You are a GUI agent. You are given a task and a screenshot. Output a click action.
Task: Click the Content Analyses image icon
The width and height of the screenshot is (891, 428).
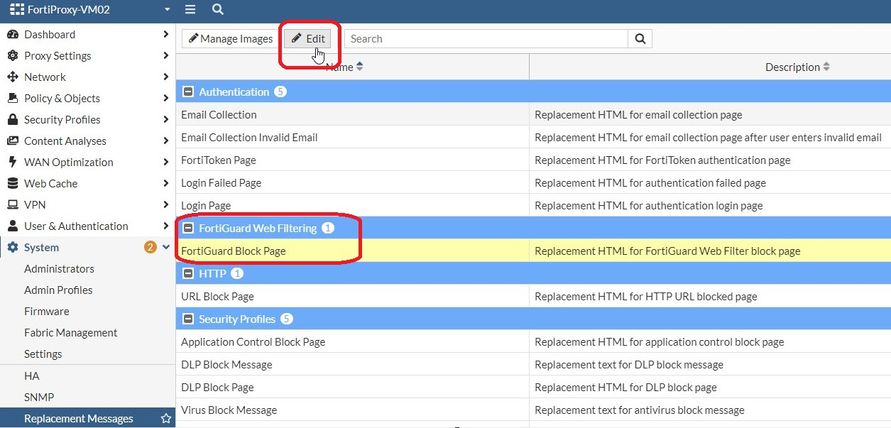click(x=13, y=141)
